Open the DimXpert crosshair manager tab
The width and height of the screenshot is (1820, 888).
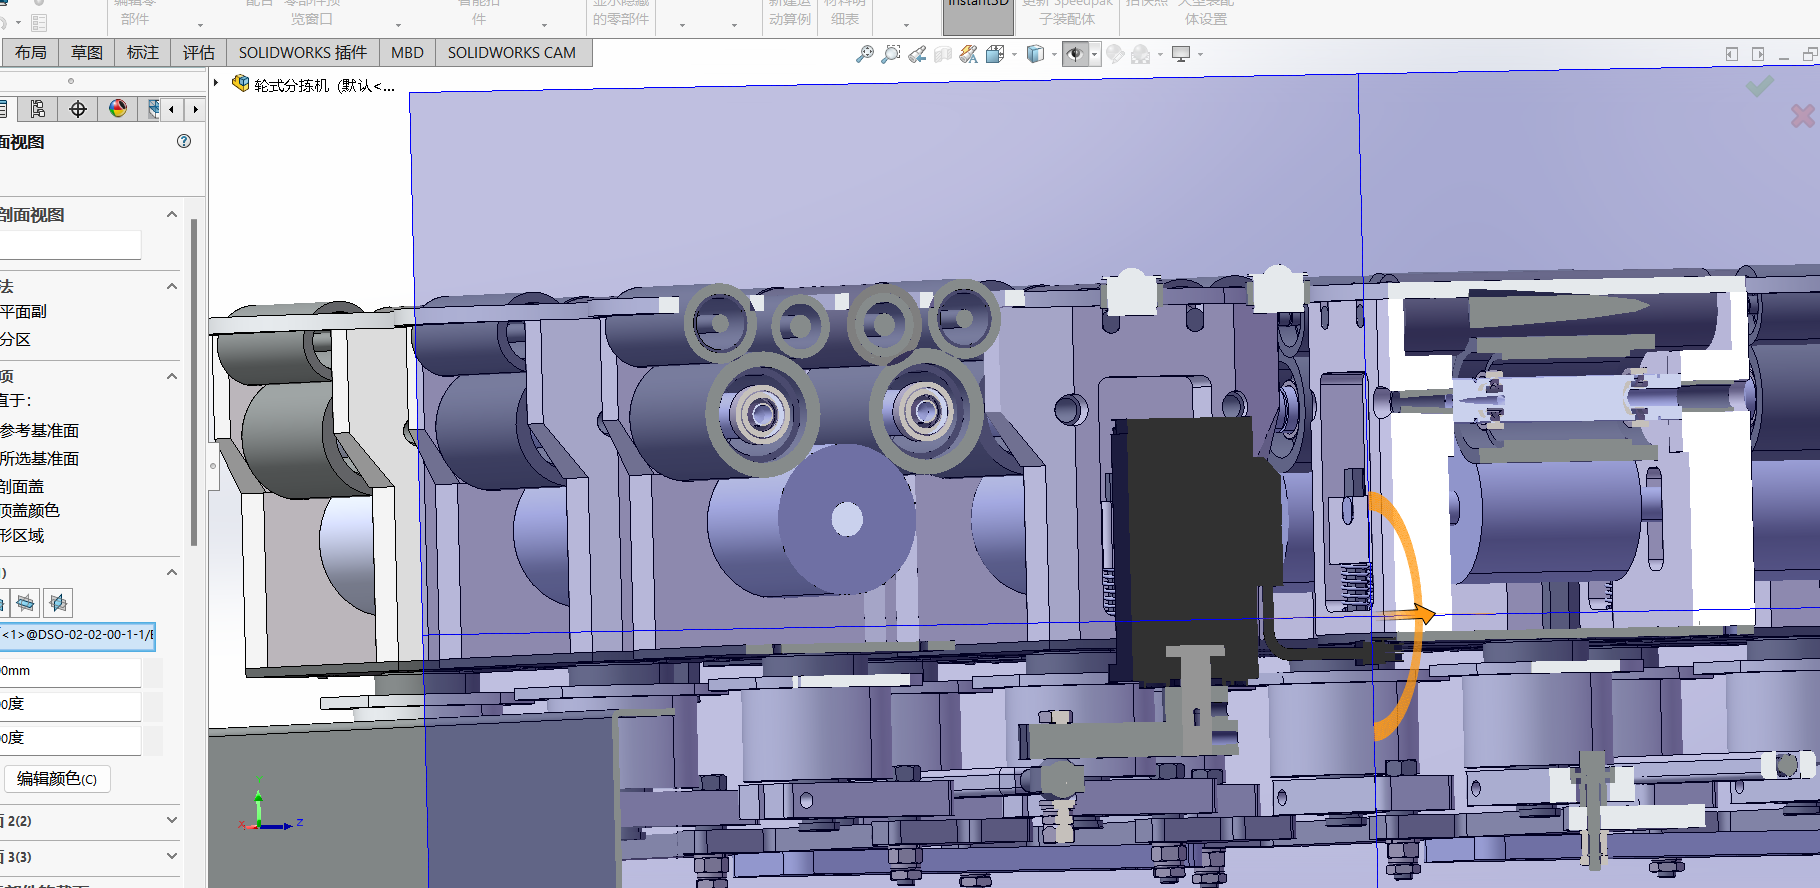[x=78, y=109]
